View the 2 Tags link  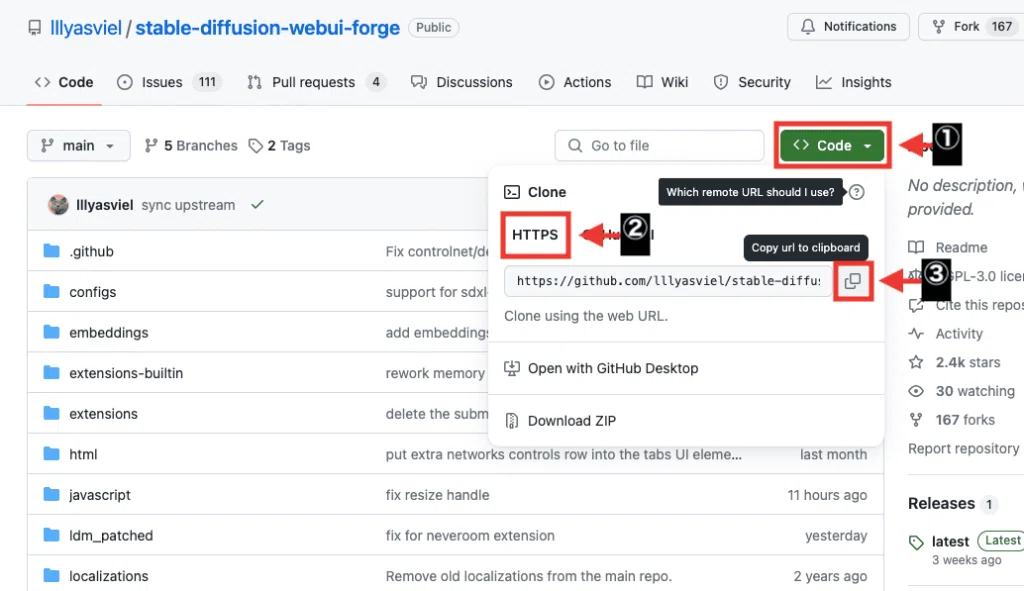coord(279,146)
